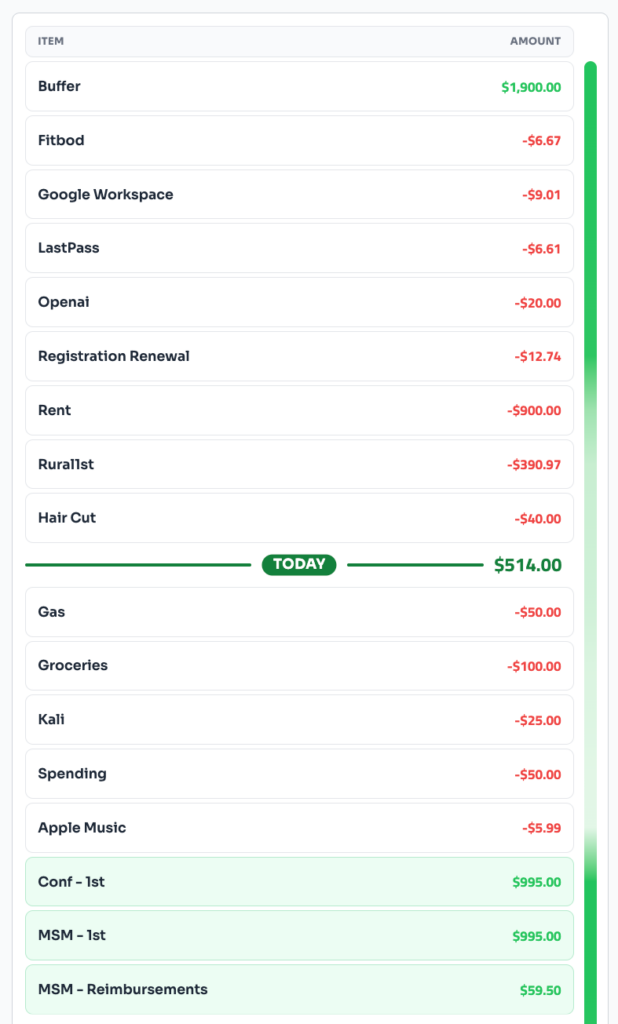Open the Apple Music subscription row

tap(299, 828)
